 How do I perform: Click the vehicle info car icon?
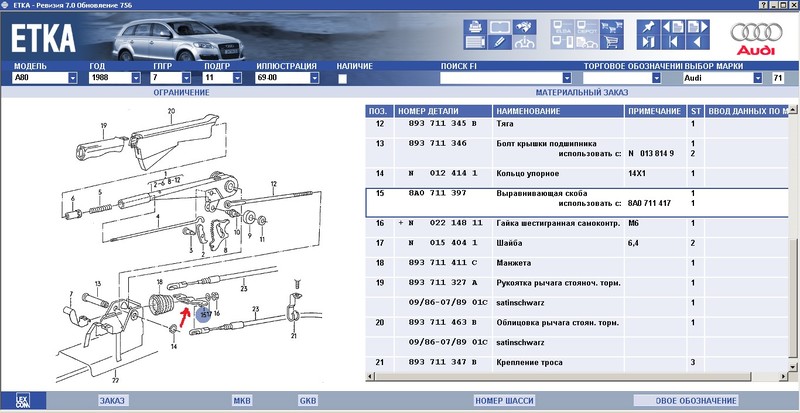[524, 42]
